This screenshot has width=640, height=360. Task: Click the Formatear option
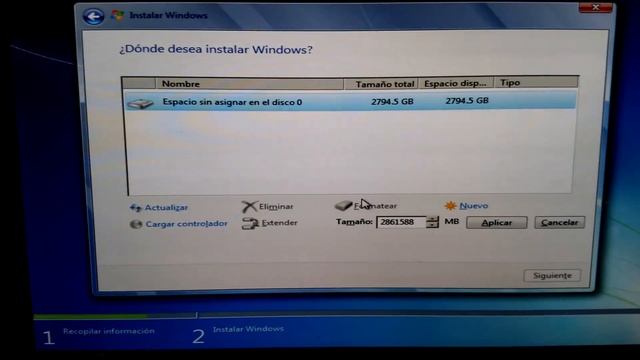[375, 206]
